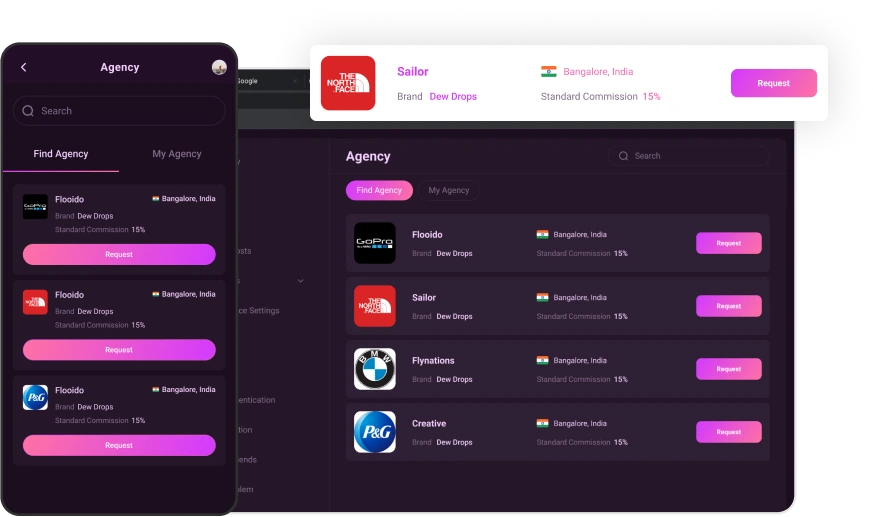Request the Sailor agency in desktop list
The height and width of the screenshot is (517, 873).
click(x=729, y=306)
